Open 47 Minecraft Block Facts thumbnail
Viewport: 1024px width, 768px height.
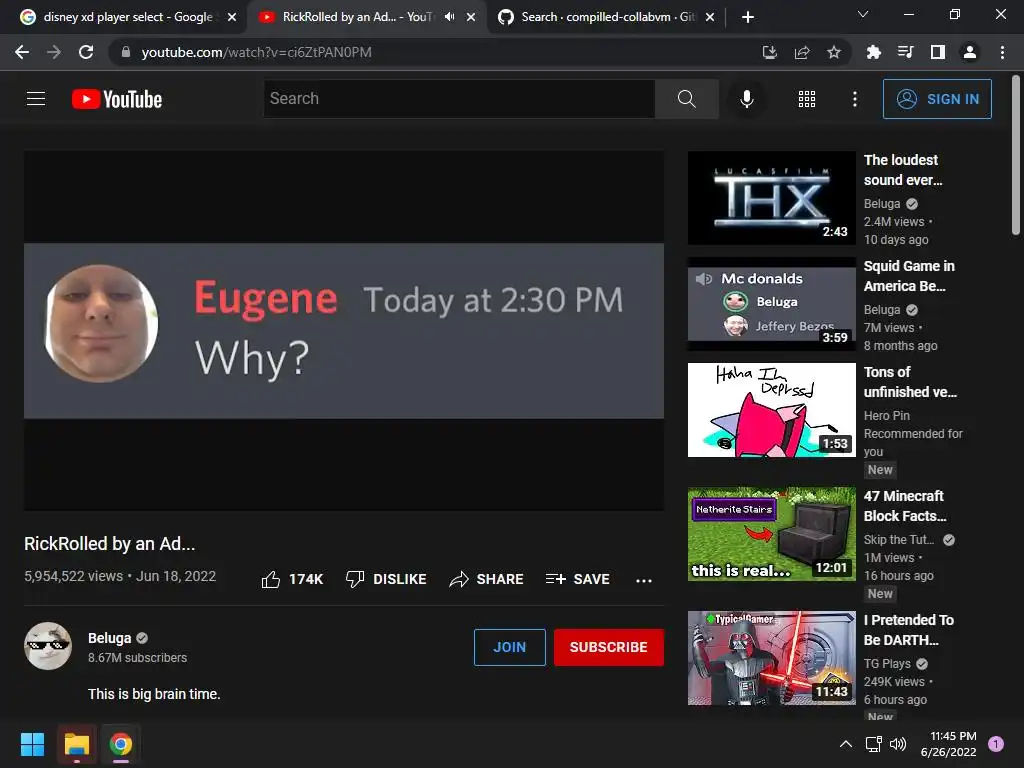pos(771,534)
